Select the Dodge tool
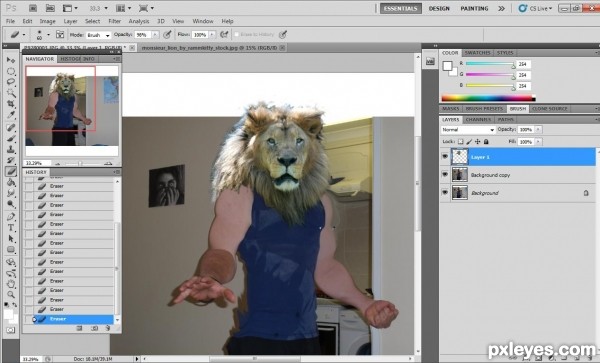The image size is (600, 363). (11, 204)
